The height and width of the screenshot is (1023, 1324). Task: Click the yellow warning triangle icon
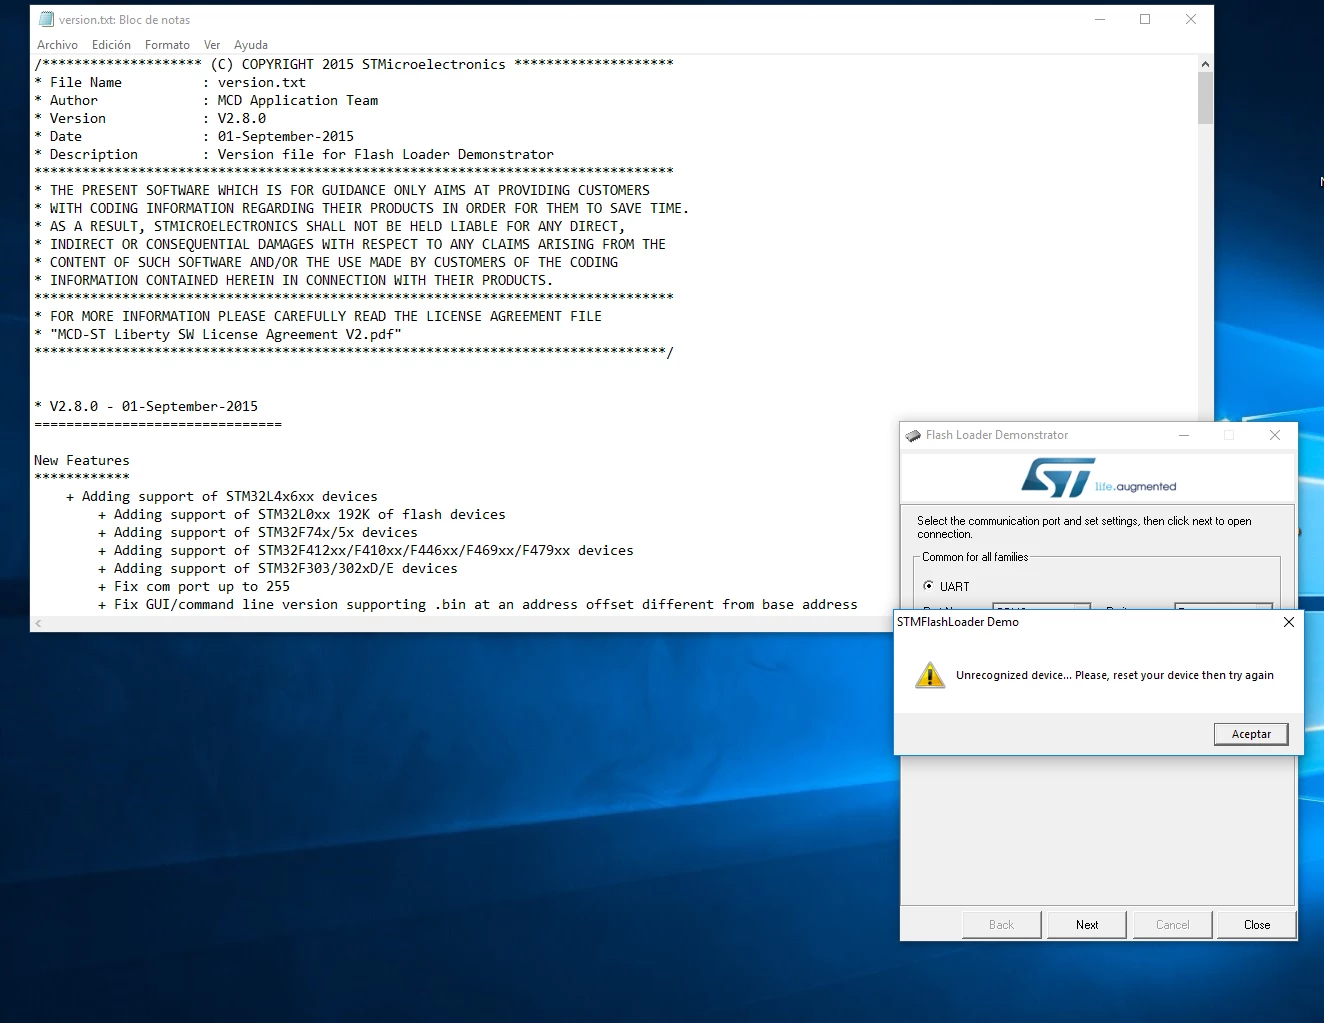coord(930,675)
